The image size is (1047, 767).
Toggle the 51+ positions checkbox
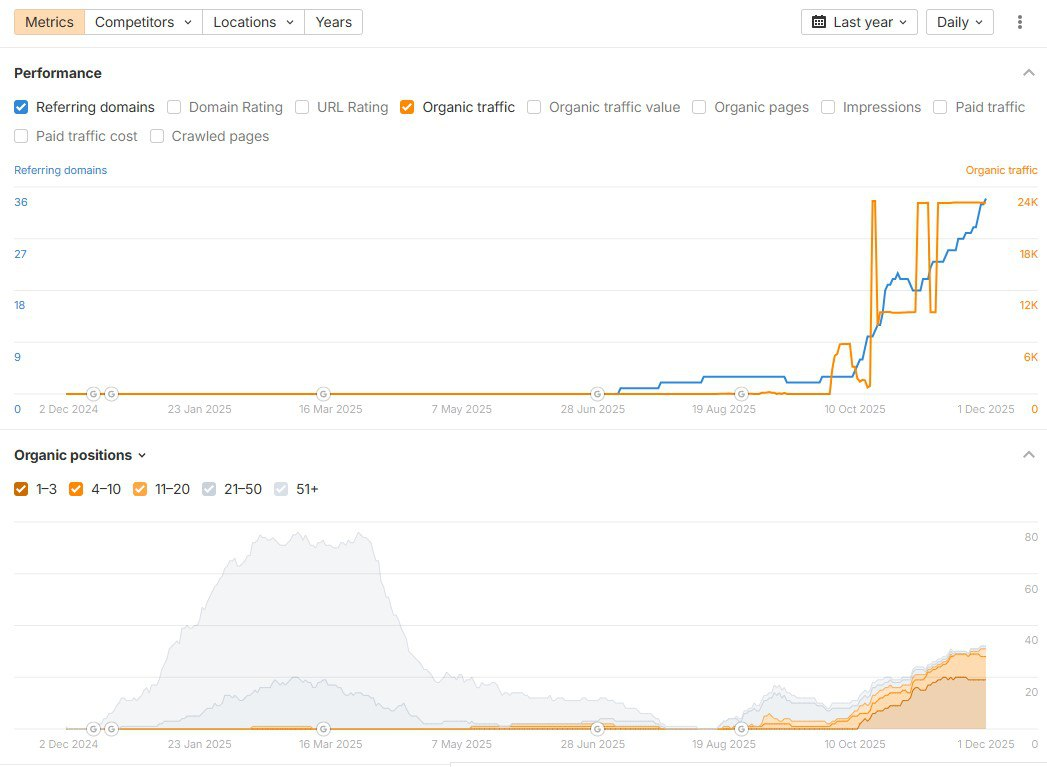click(281, 489)
